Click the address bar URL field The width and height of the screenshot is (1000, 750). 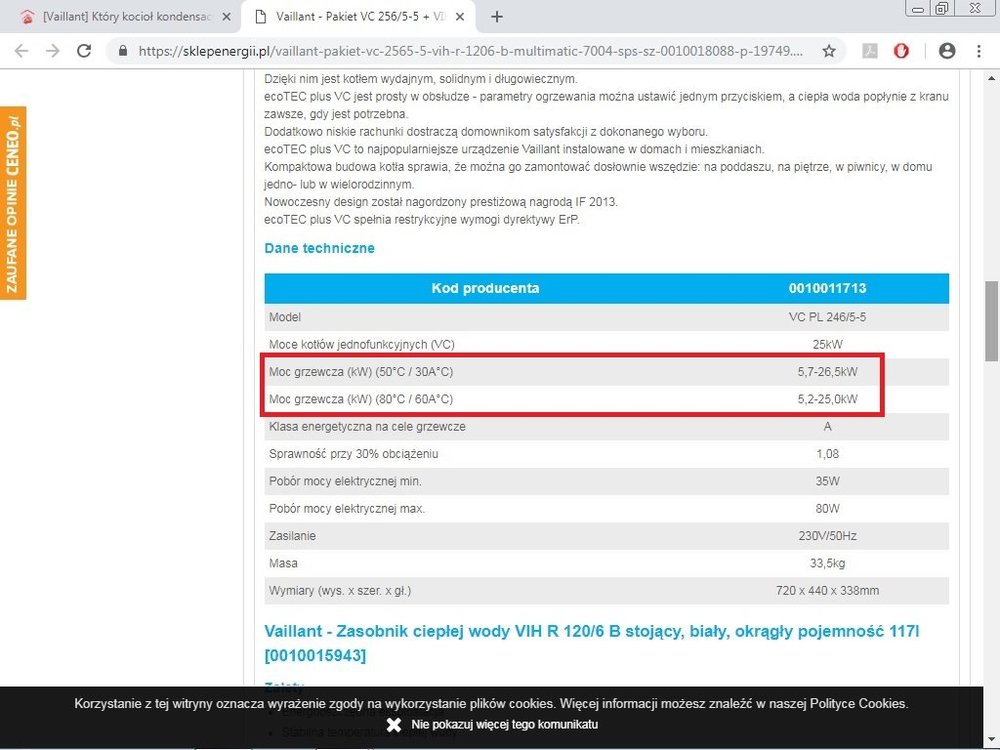[470, 51]
